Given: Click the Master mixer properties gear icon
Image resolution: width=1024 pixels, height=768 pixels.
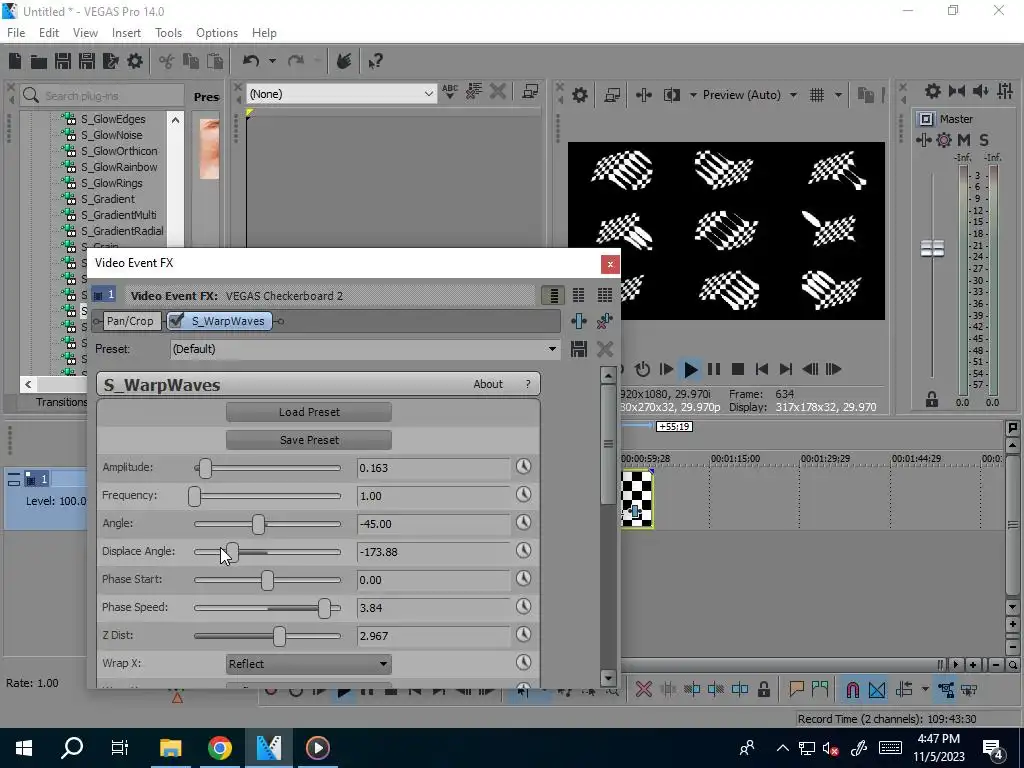Looking at the screenshot, I should [933, 91].
